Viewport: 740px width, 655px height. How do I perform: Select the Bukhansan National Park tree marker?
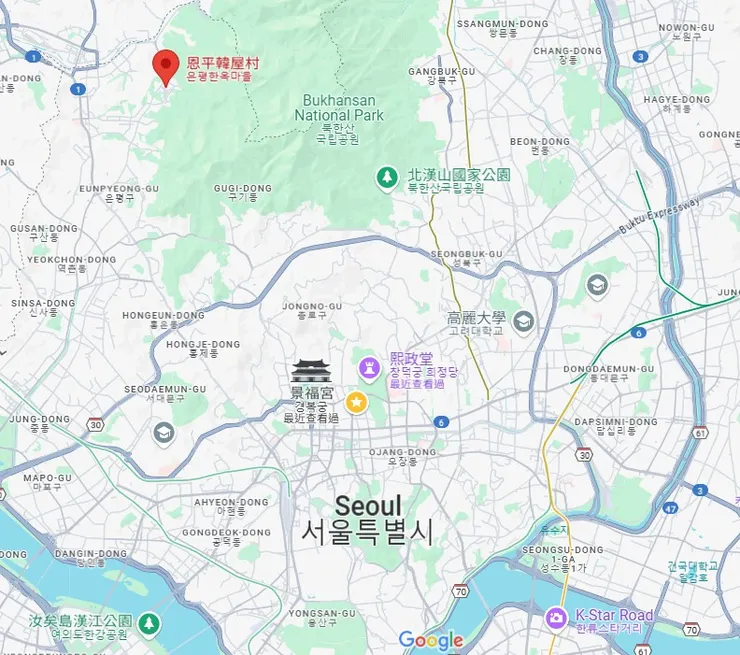click(x=387, y=178)
